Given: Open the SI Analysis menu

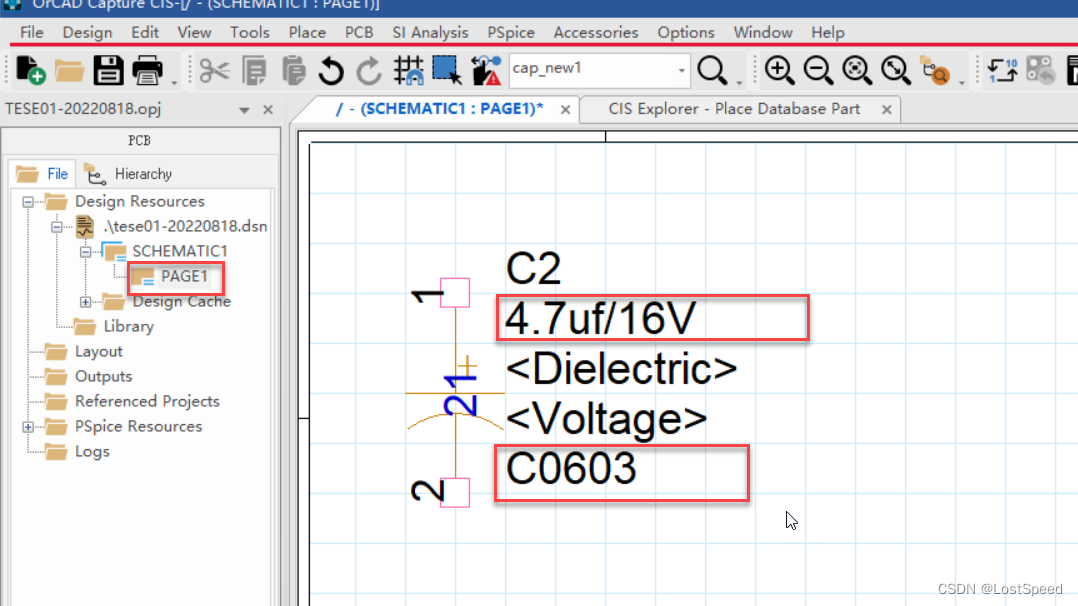Looking at the screenshot, I should [x=430, y=32].
